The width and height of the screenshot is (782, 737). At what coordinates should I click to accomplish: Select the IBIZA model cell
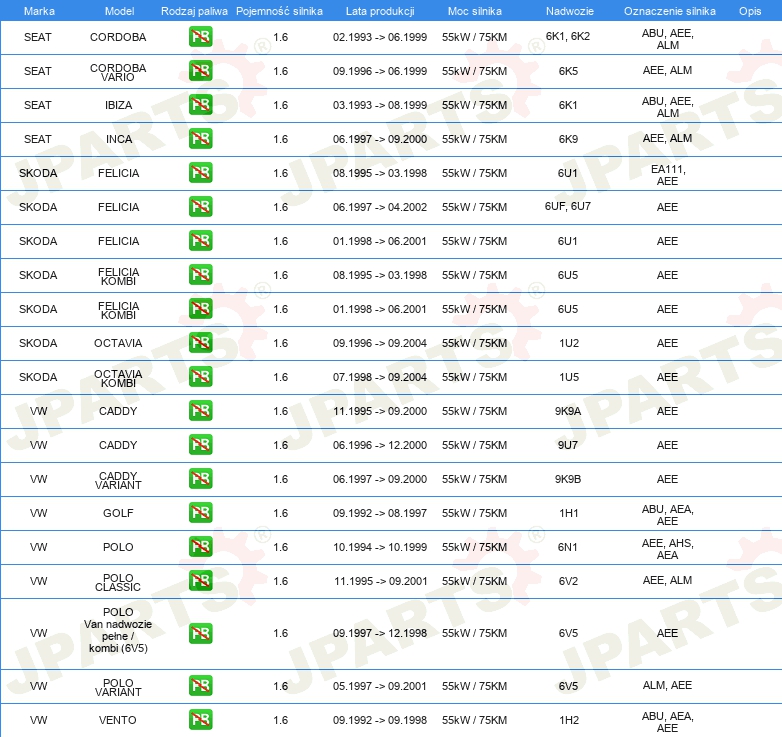(x=118, y=105)
